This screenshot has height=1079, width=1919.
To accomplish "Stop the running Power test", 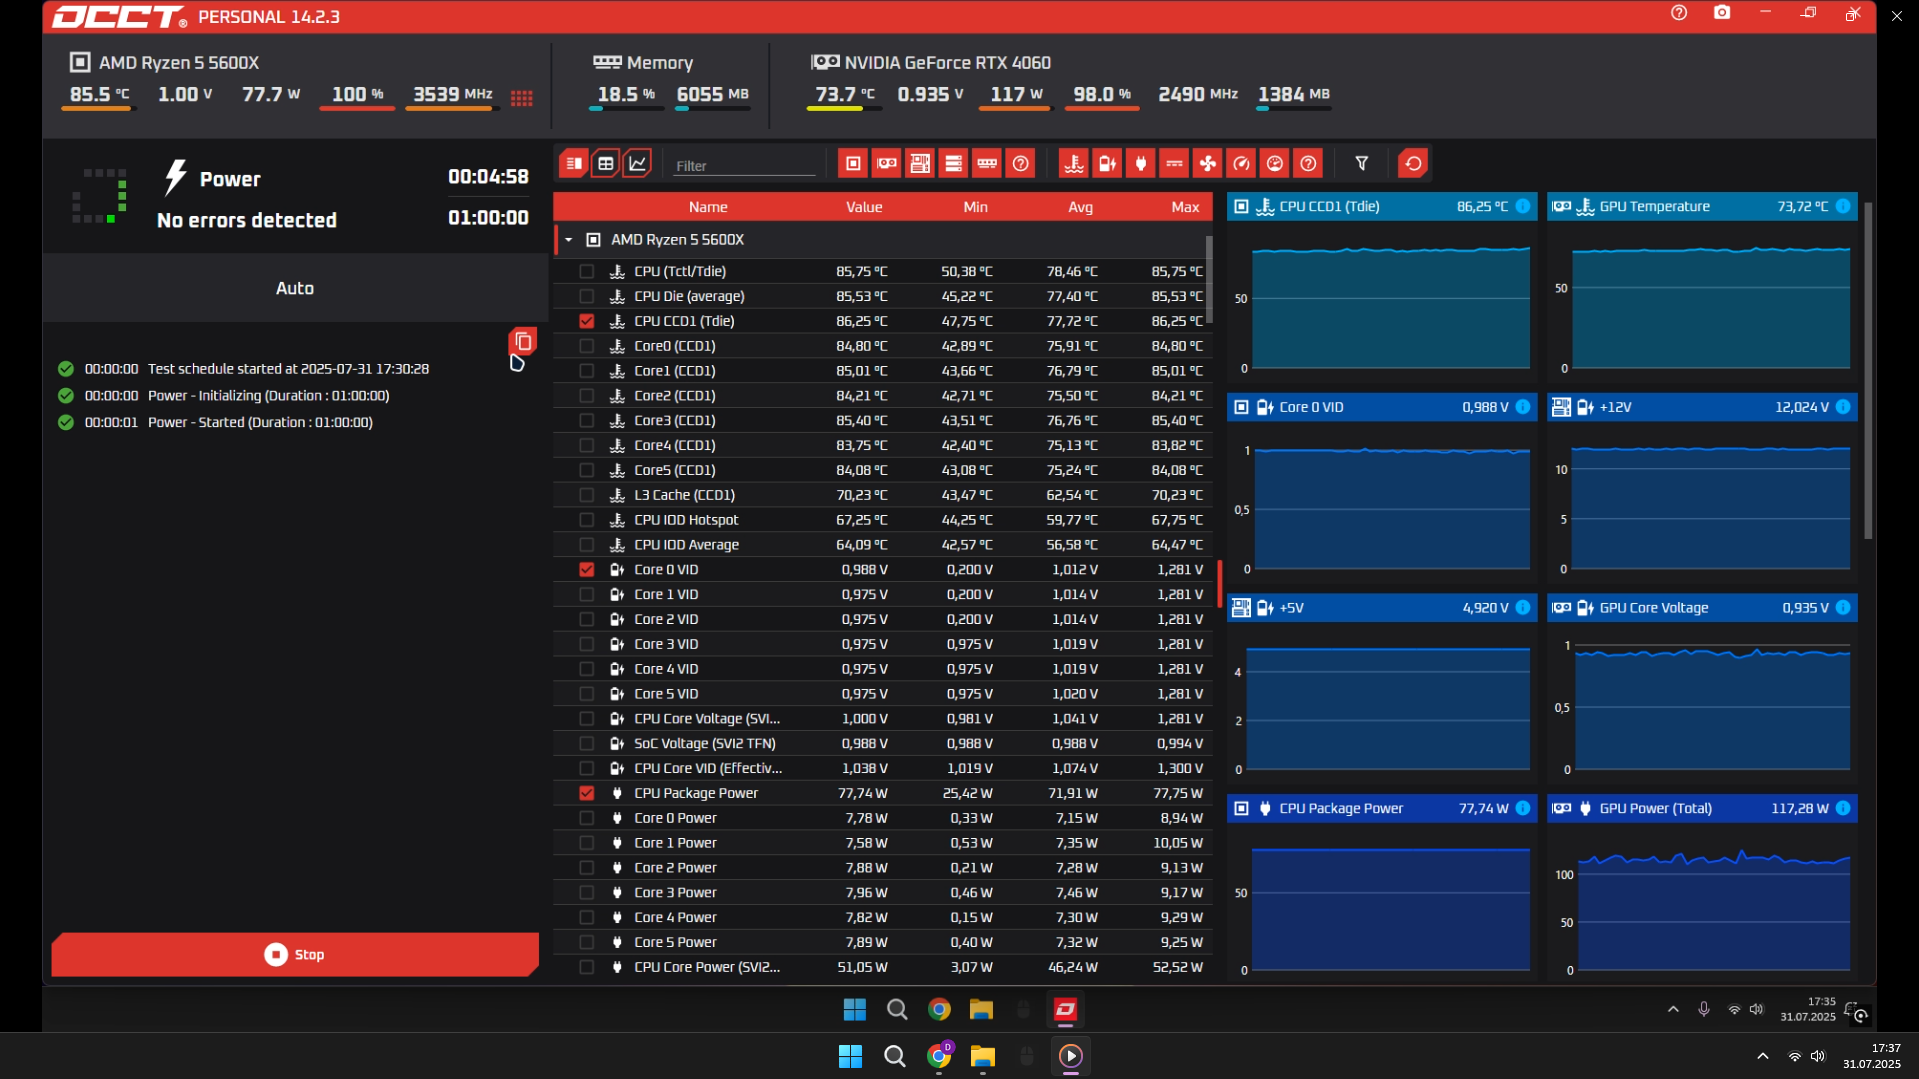I will [295, 955].
